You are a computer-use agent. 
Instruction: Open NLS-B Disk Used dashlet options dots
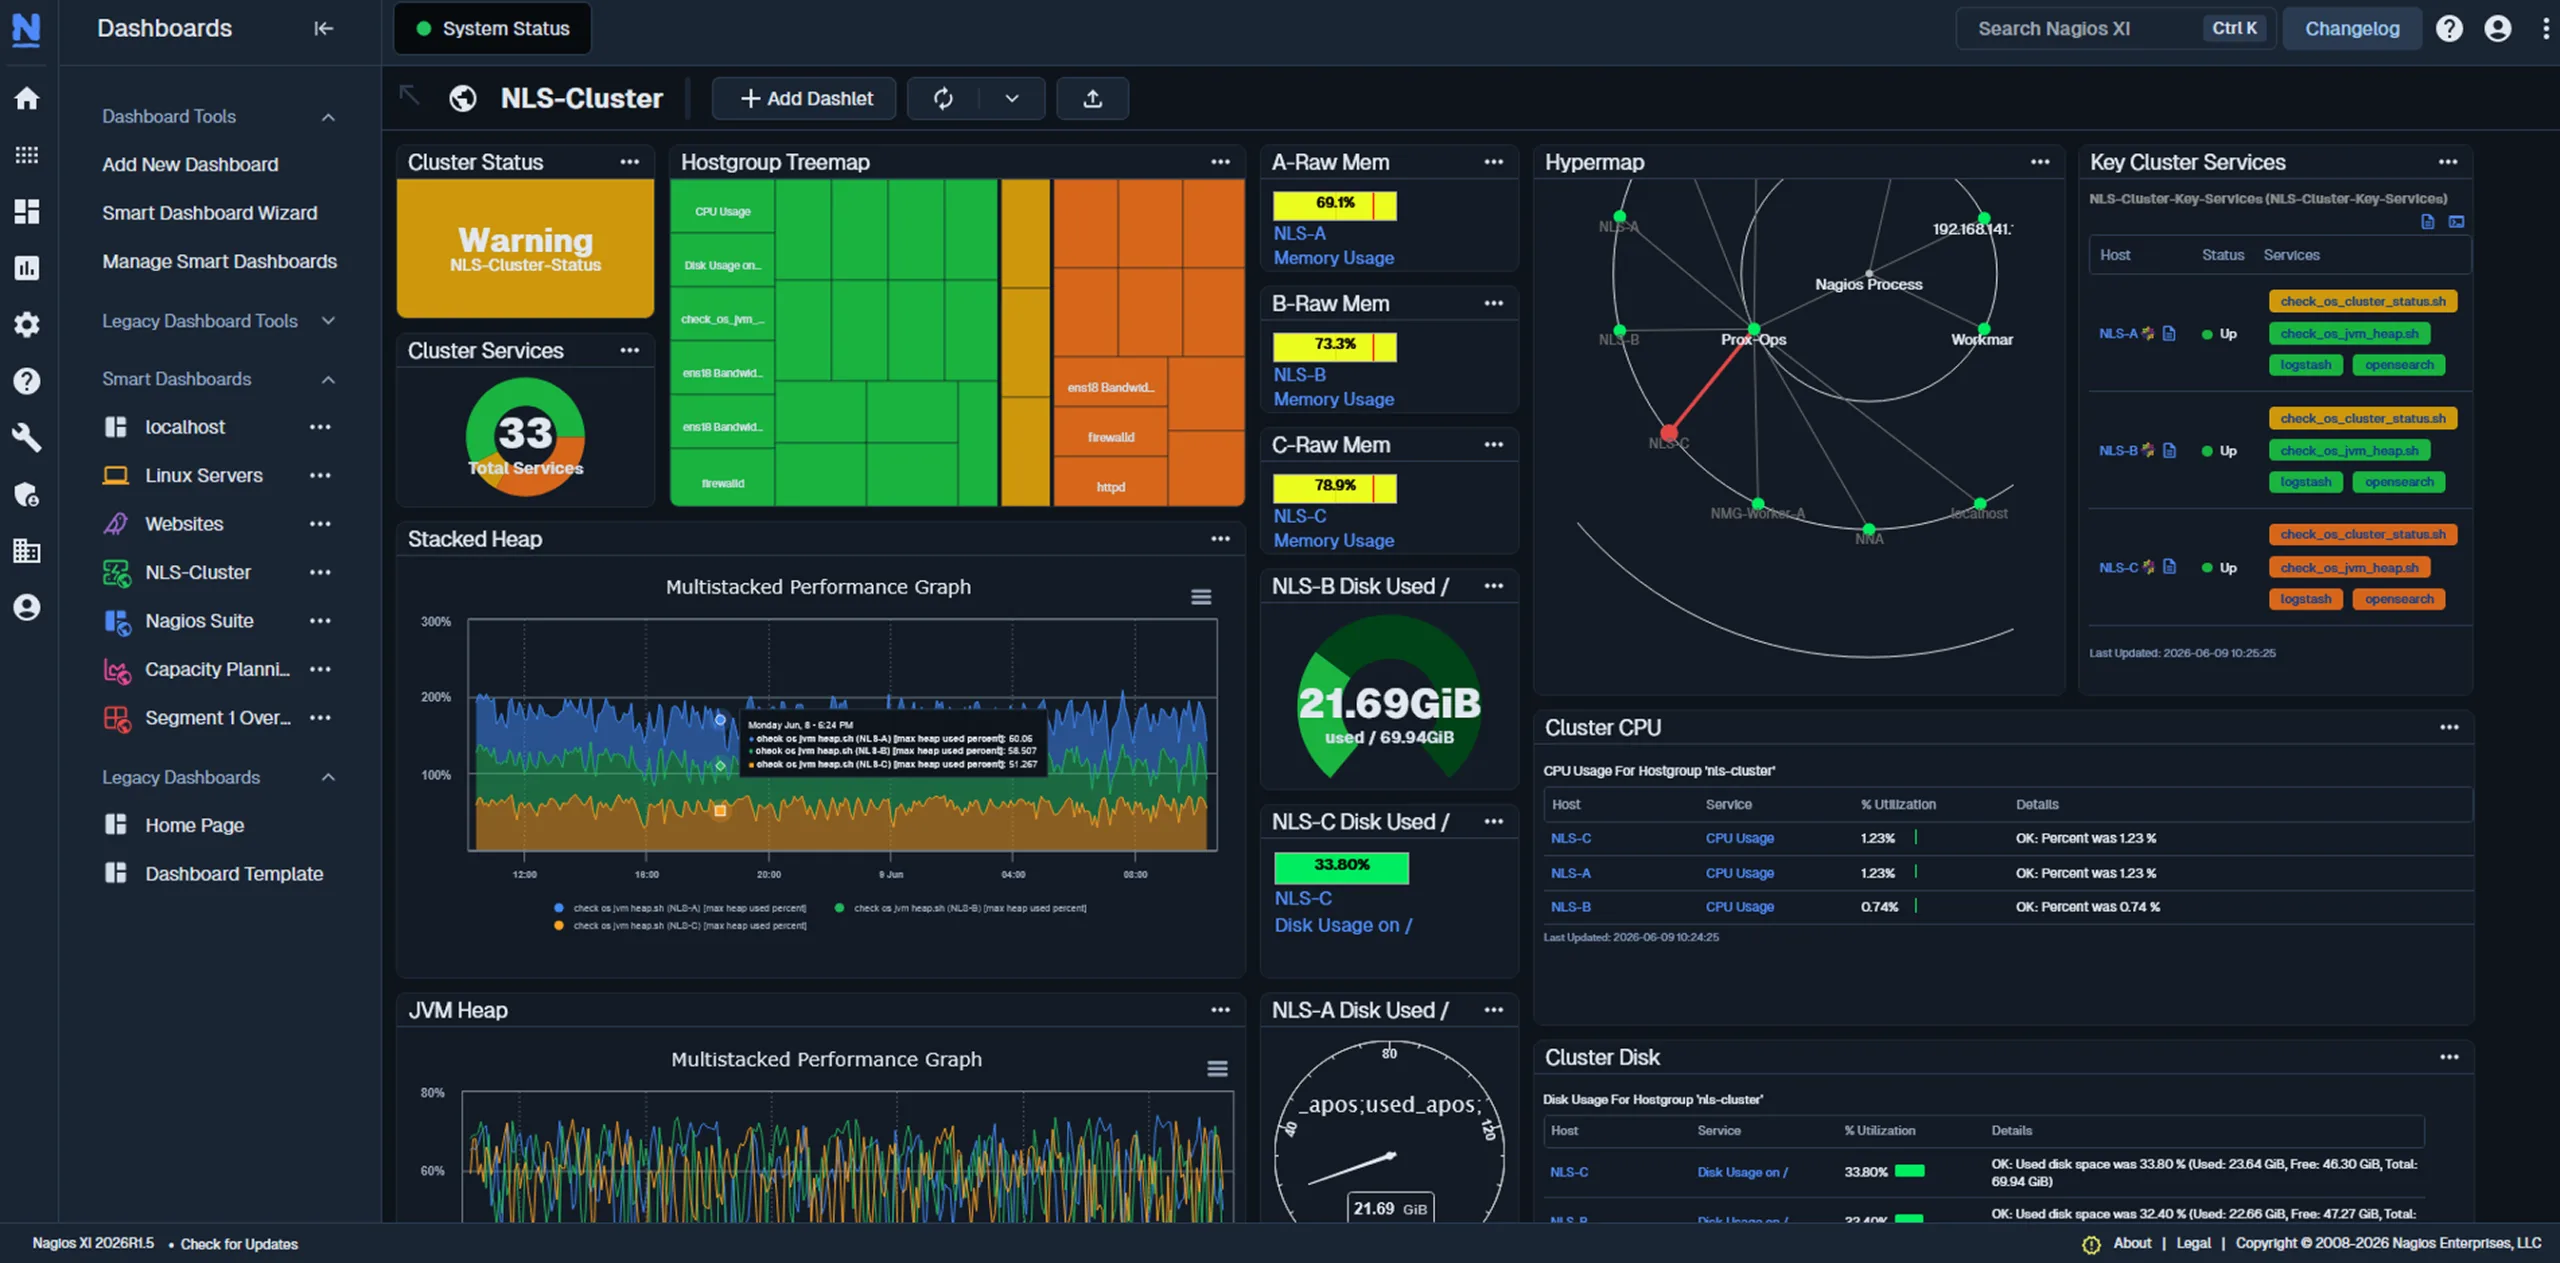tap(1493, 586)
